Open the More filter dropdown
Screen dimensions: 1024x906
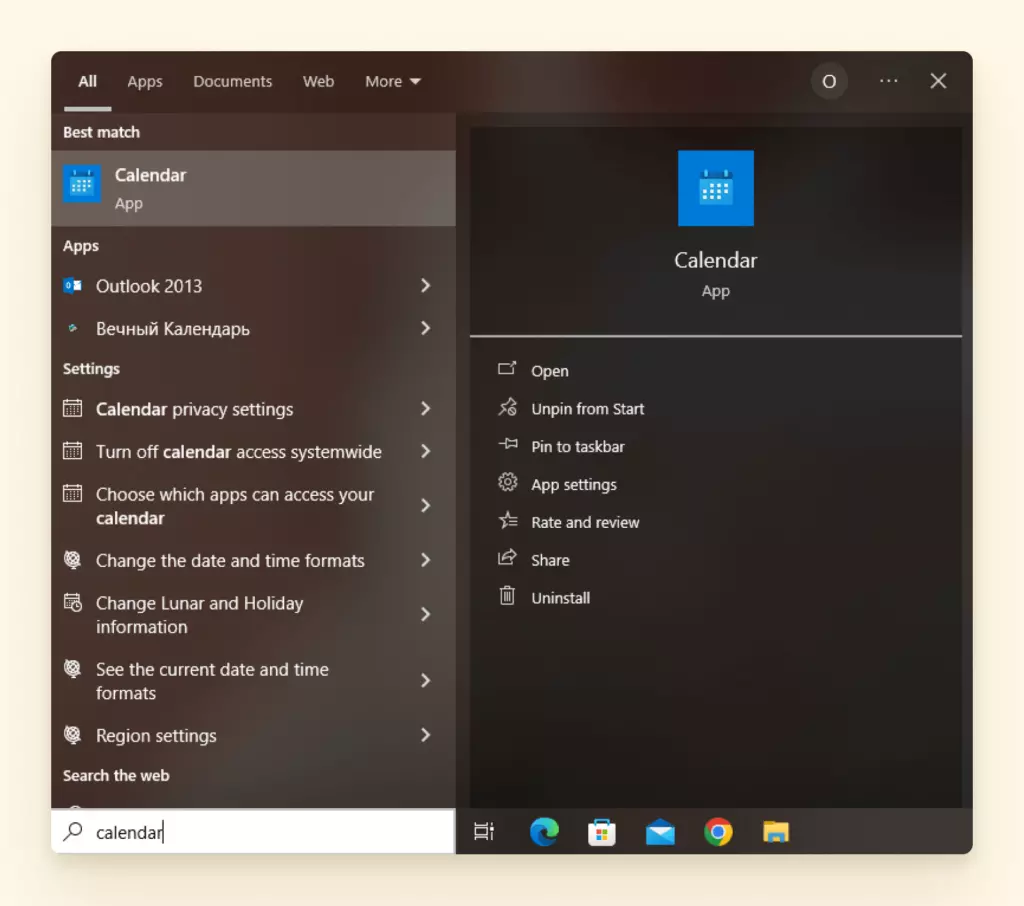pos(393,82)
